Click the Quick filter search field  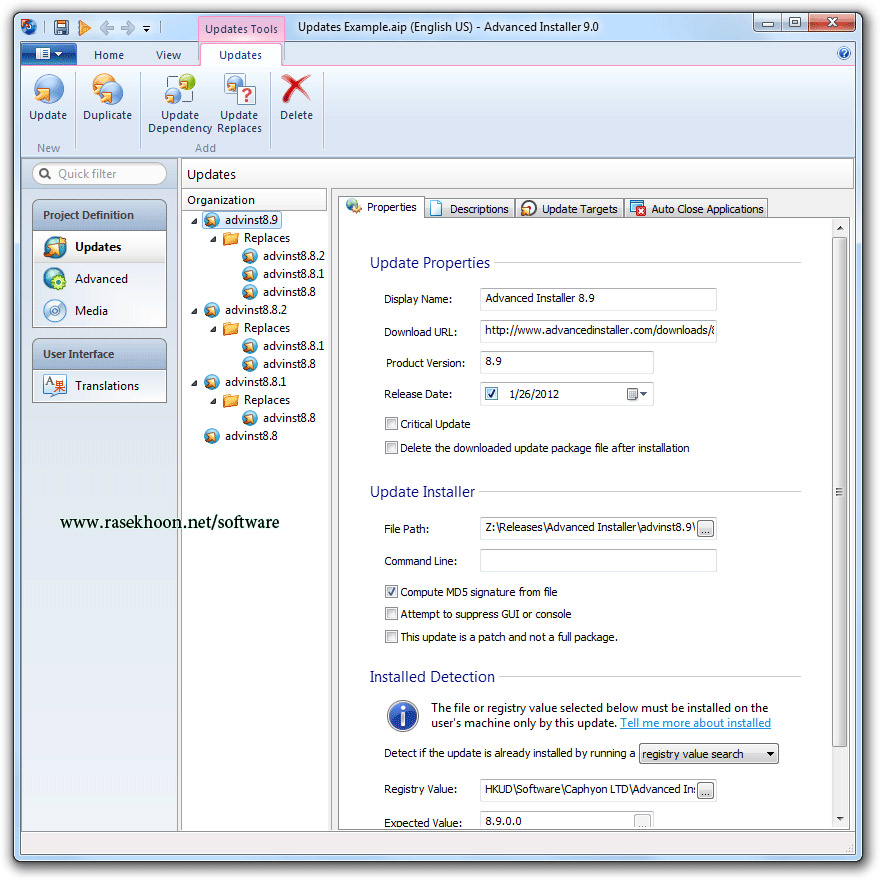100,173
